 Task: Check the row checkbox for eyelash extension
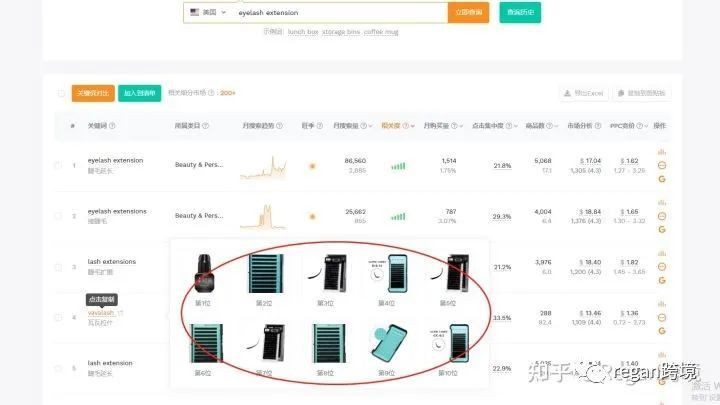(x=58, y=165)
